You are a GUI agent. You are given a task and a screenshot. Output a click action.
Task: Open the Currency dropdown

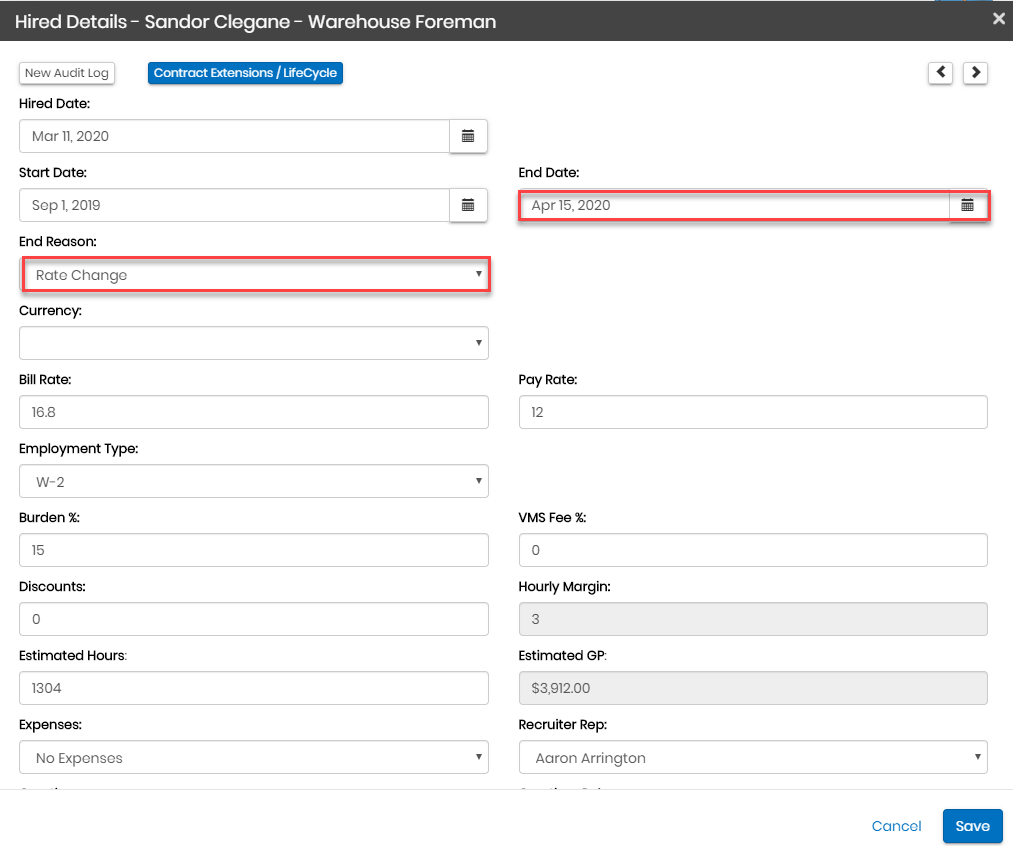253,343
